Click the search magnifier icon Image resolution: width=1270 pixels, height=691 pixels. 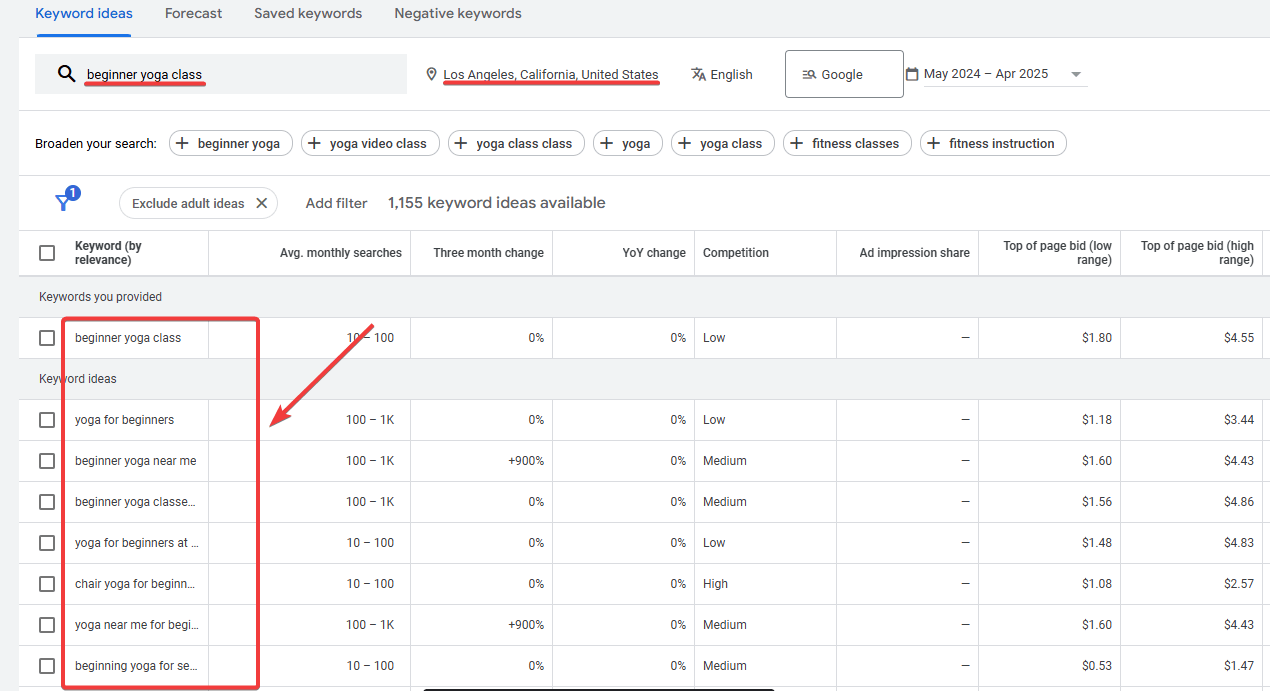[x=66, y=74]
